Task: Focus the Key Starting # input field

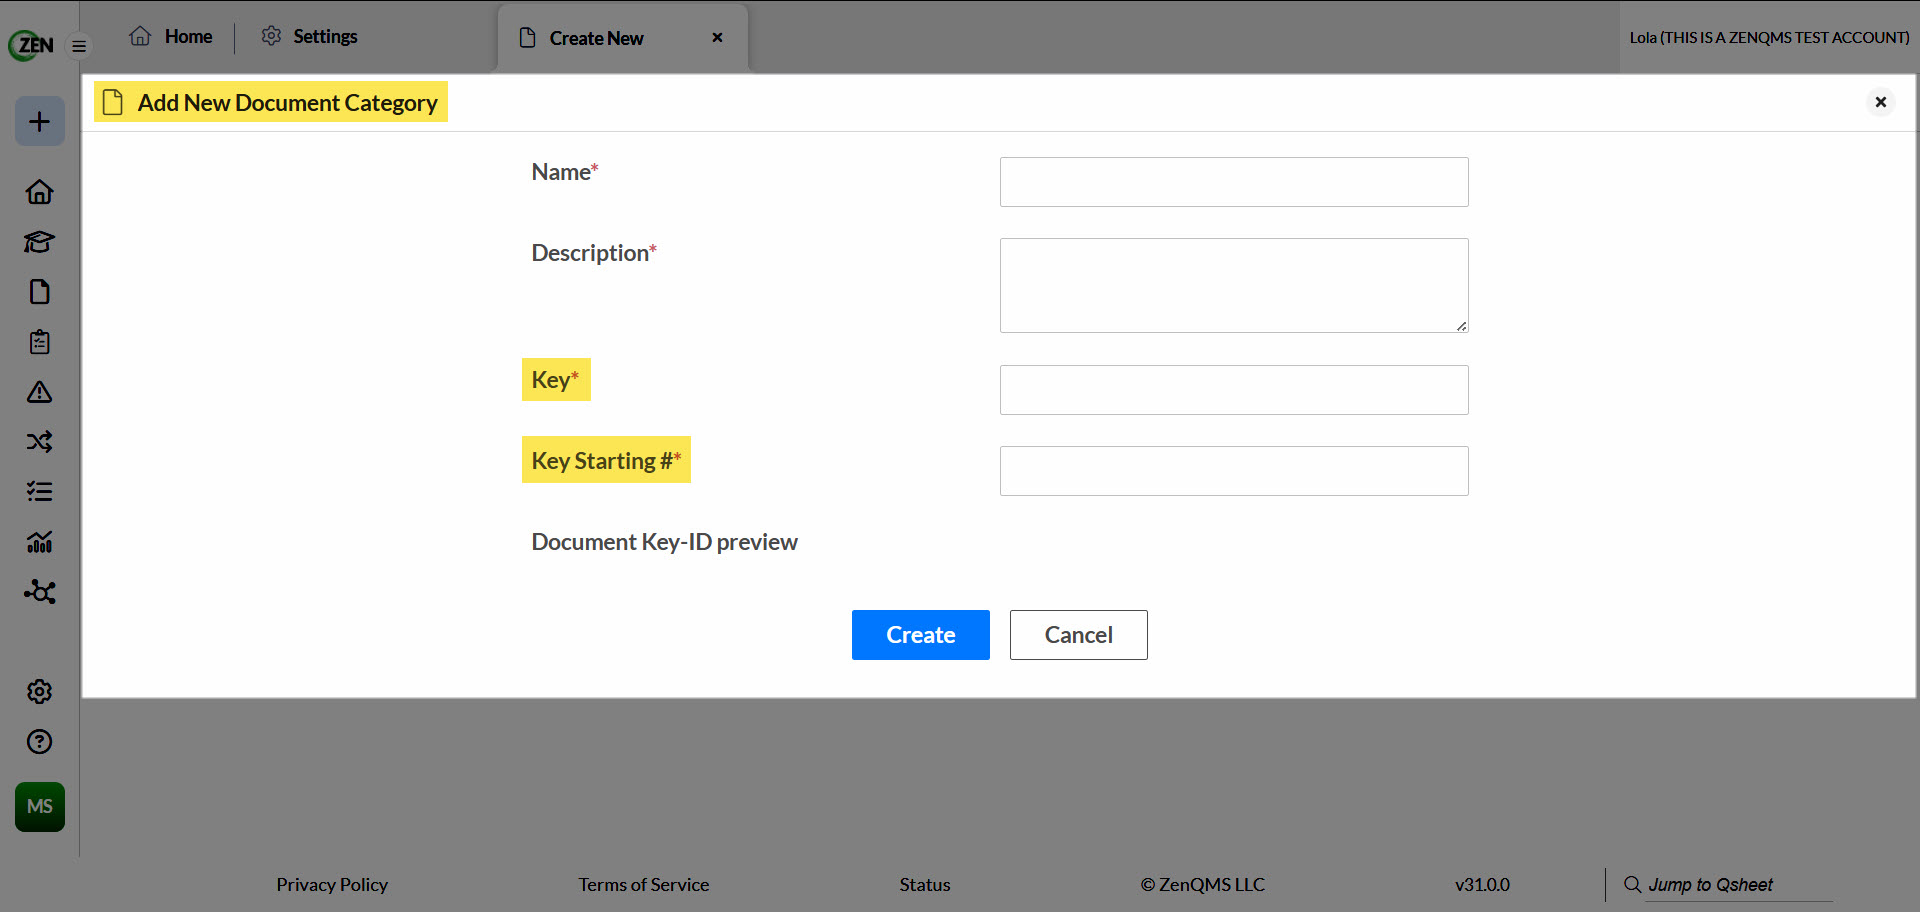Action: coord(1234,471)
